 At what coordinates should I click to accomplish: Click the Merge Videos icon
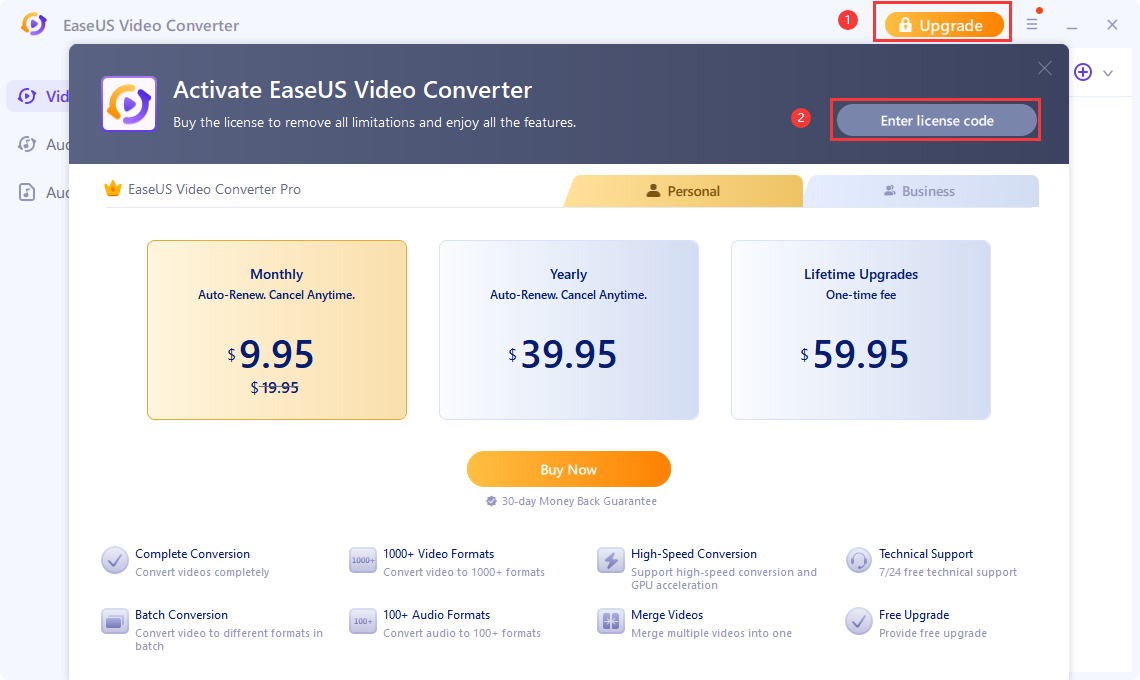point(611,622)
